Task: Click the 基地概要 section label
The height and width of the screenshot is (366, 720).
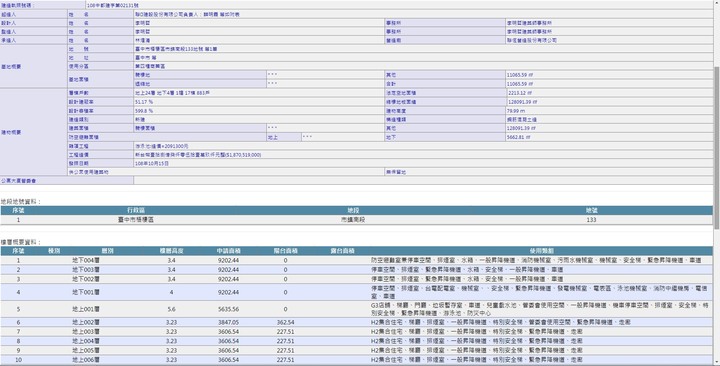Action: point(11,67)
